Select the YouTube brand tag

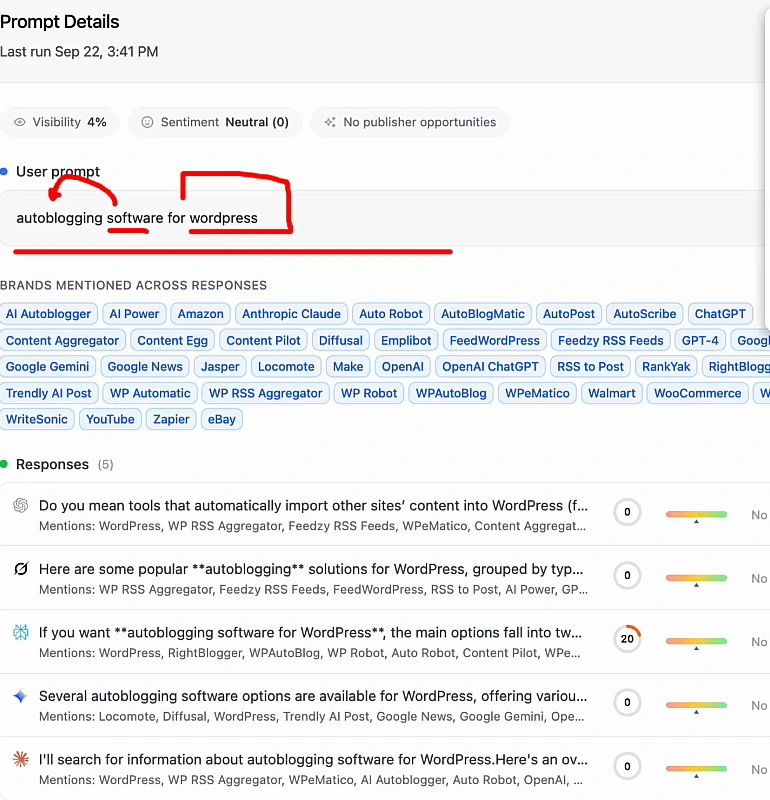pos(110,419)
